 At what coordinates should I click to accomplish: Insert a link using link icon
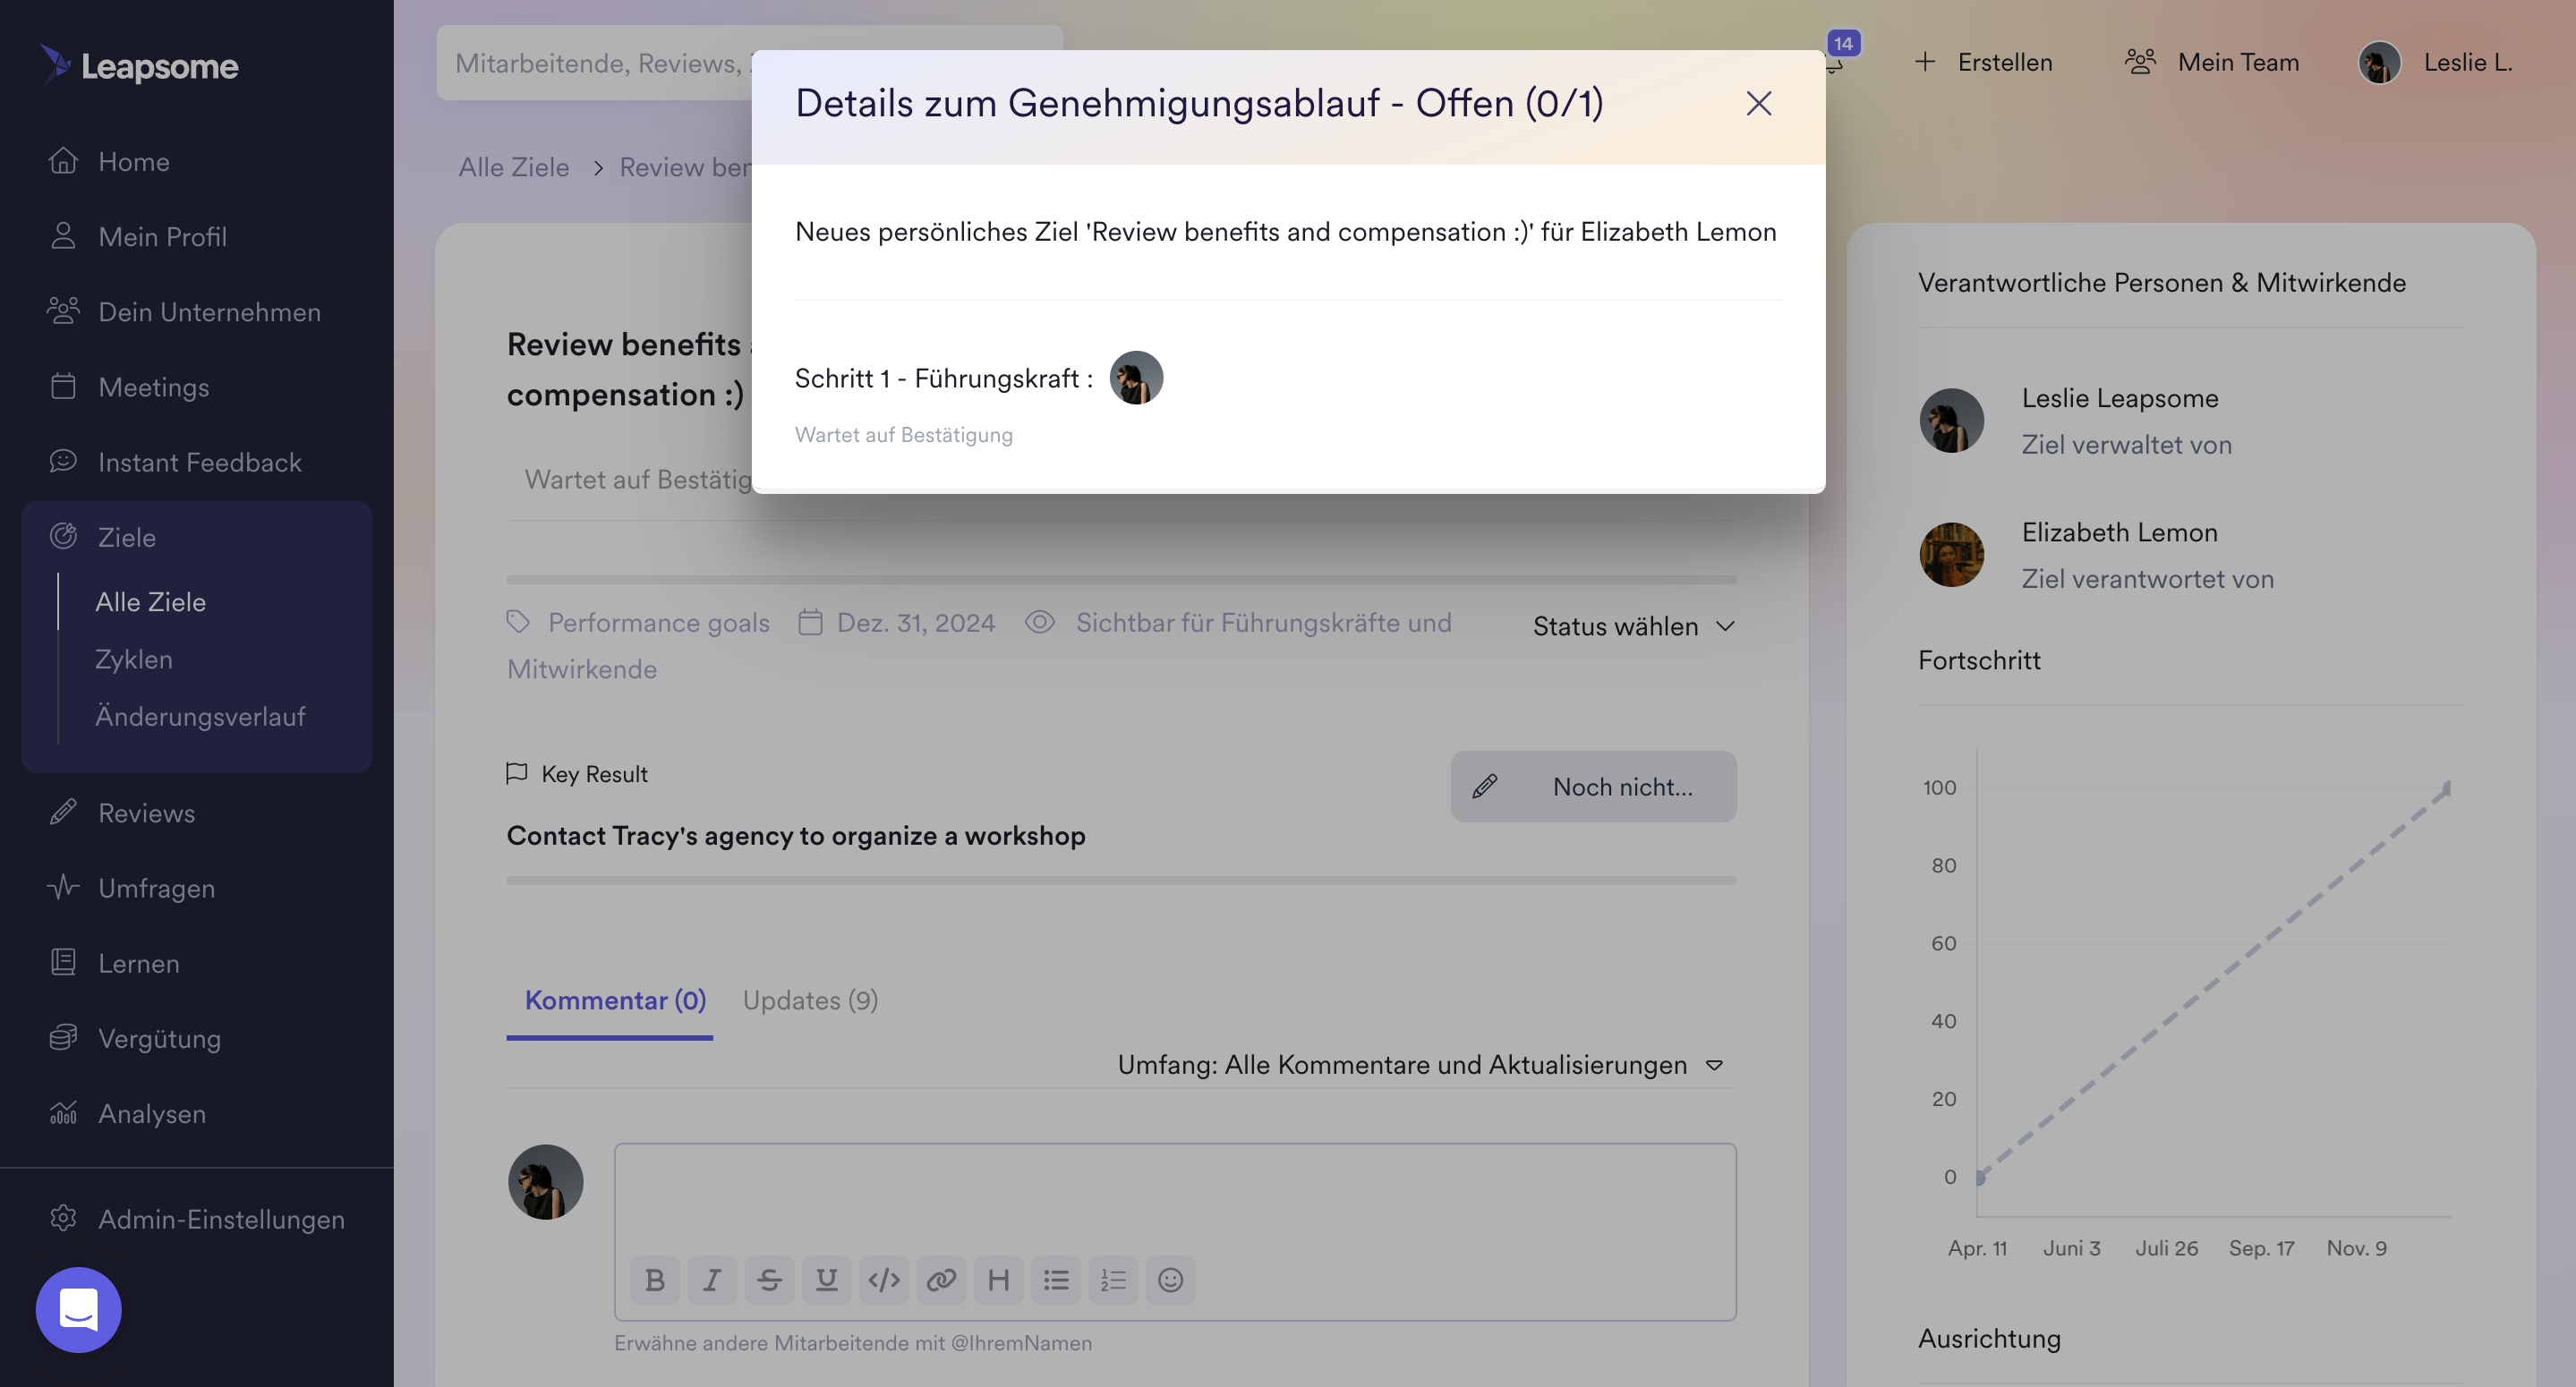click(x=941, y=1279)
